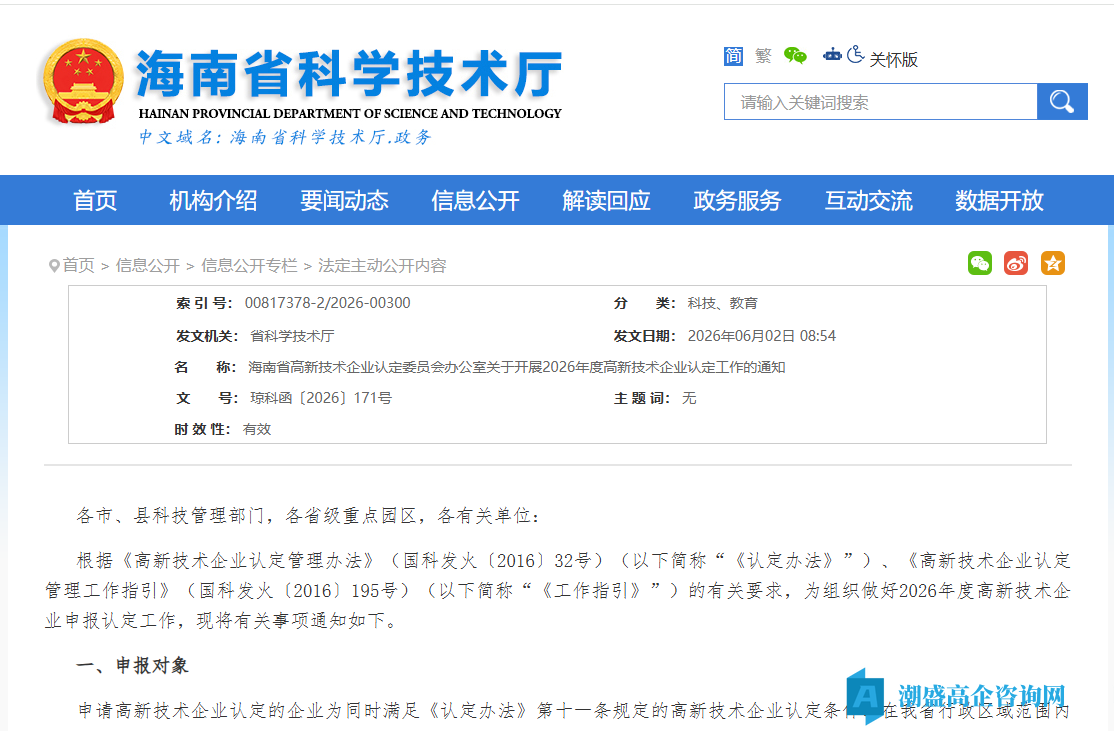1114x731 pixels.
Task: Select issuing agency 省科学技术厅
Action: [292, 336]
